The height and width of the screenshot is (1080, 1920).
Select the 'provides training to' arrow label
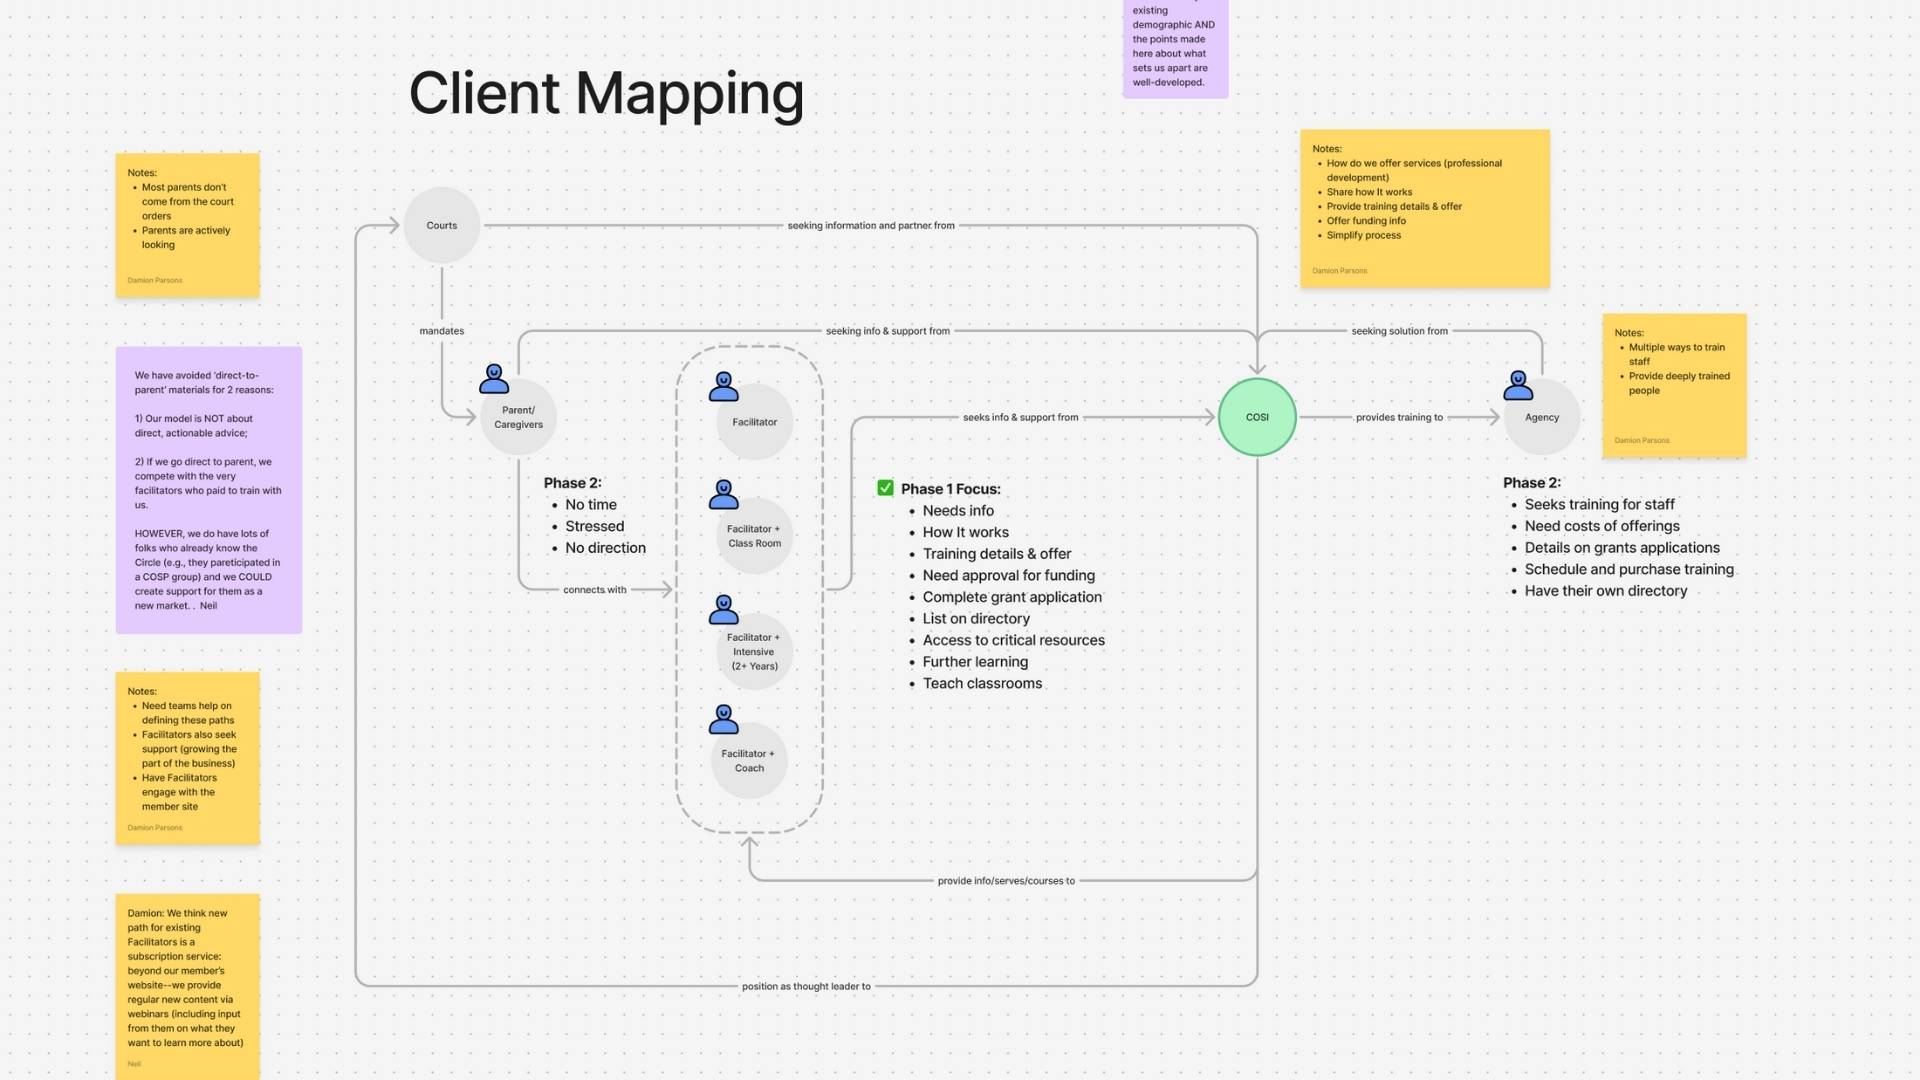click(x=1399, y=417)
